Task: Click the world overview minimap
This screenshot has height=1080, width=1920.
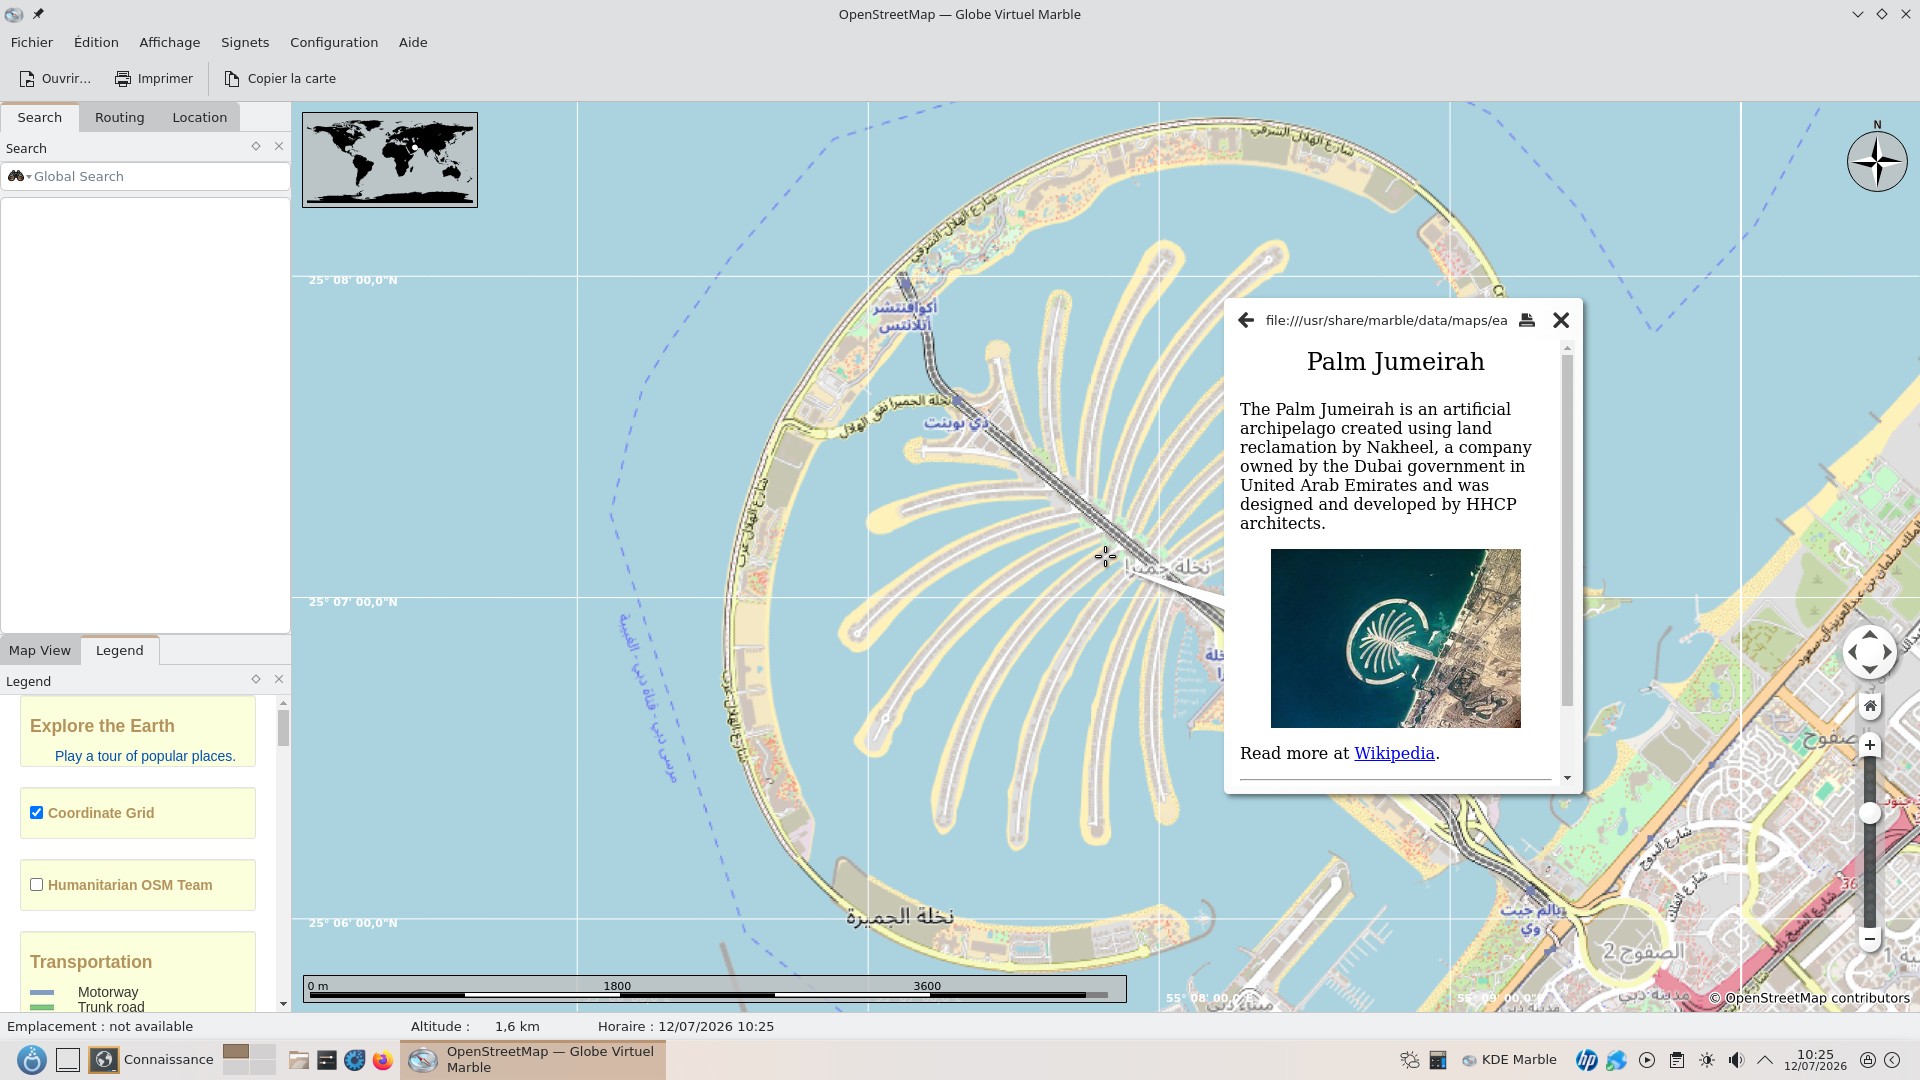Action: 390,160
